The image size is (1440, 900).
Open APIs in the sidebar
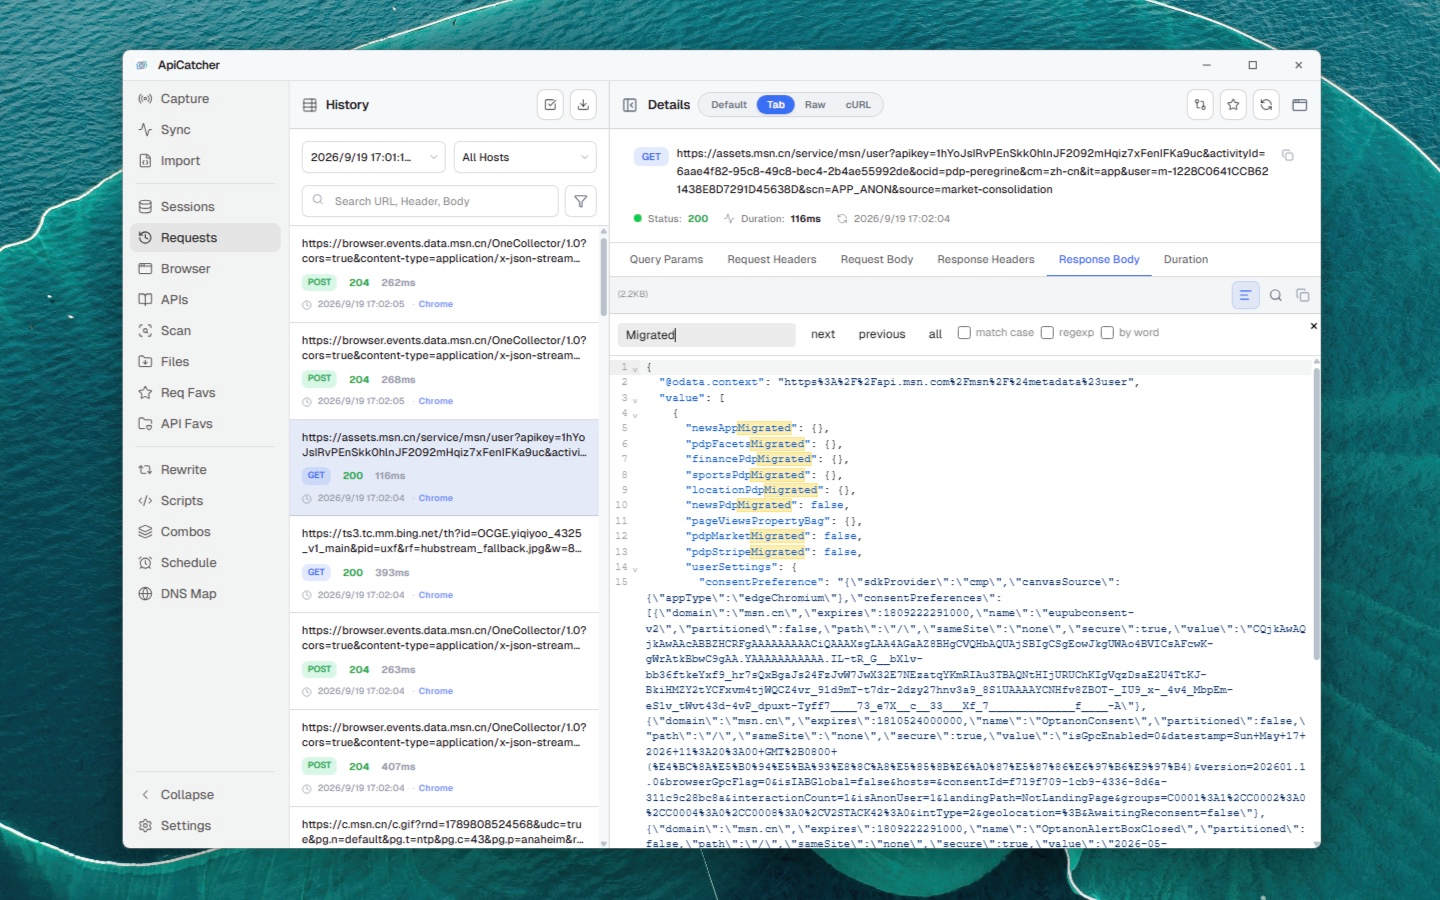pos(205,300)
